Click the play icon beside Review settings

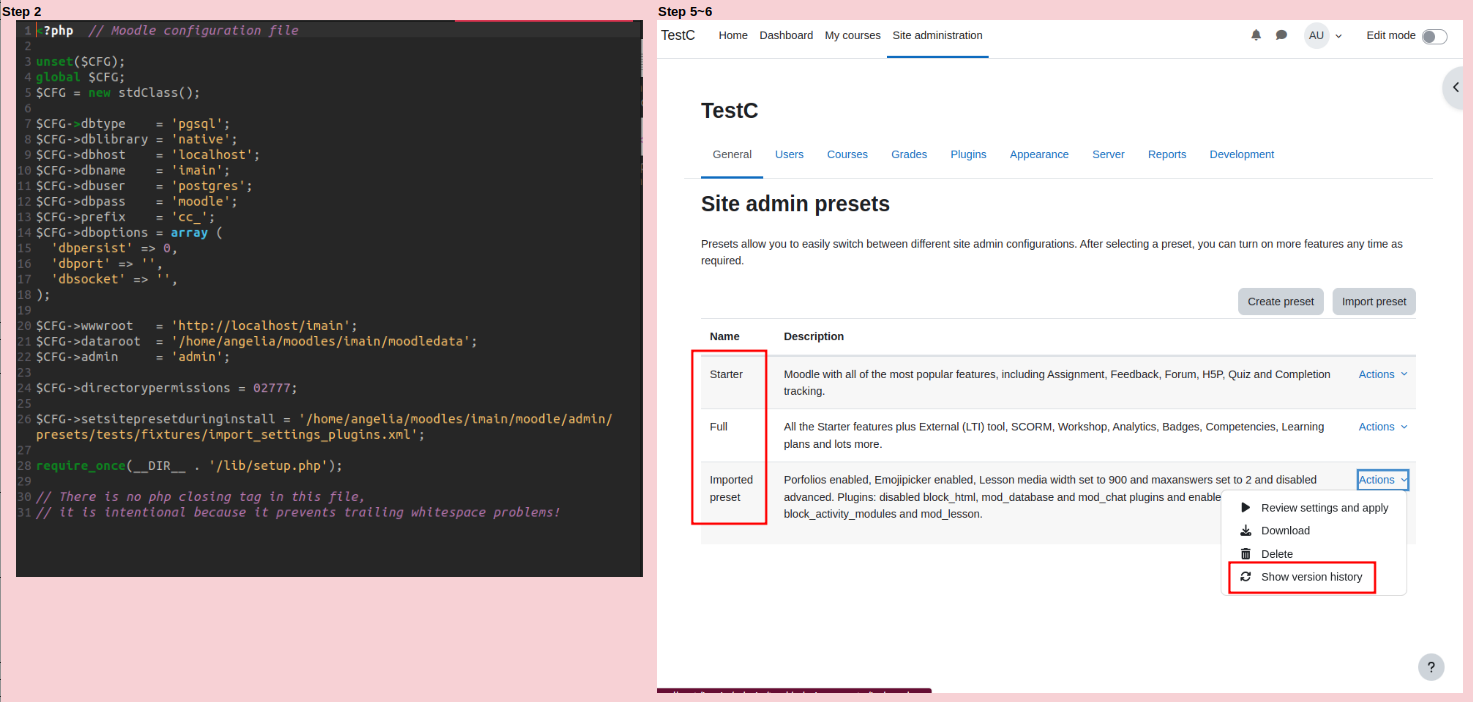click(1245, 508)
